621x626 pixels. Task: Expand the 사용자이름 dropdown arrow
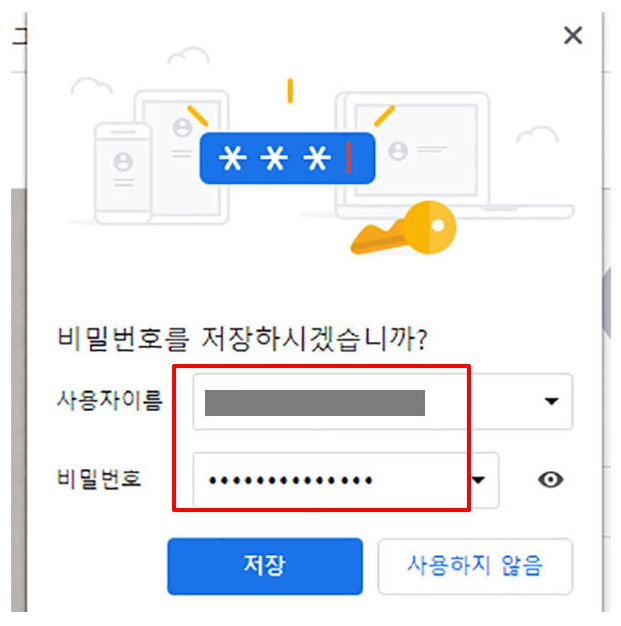point(552,401)
